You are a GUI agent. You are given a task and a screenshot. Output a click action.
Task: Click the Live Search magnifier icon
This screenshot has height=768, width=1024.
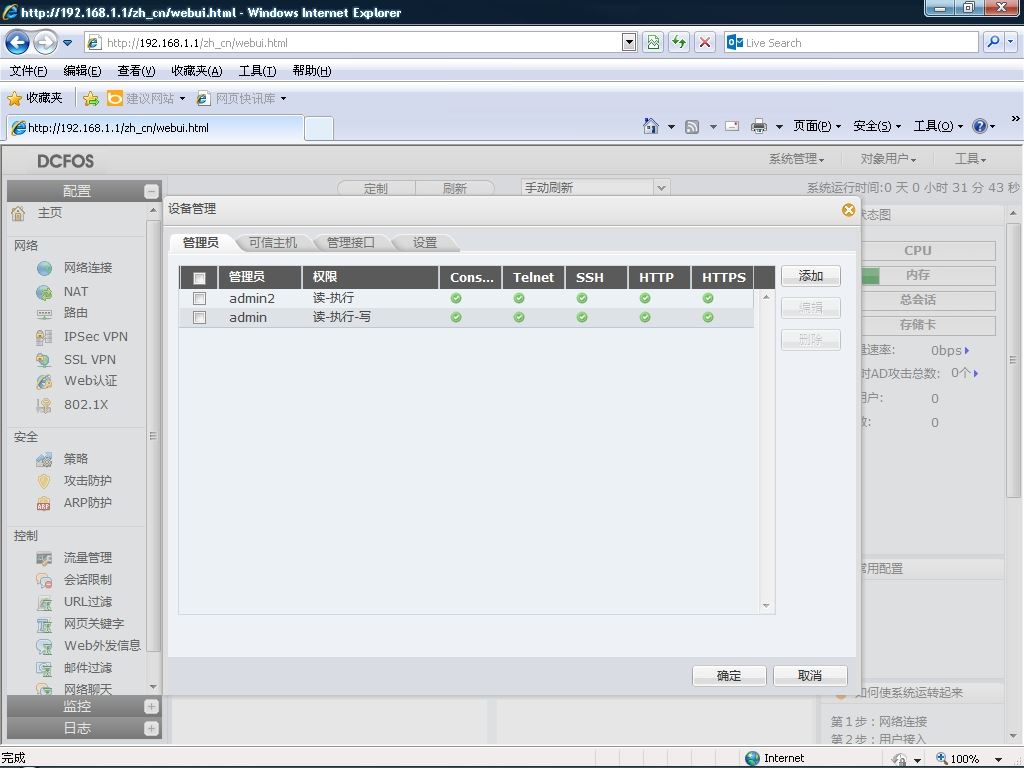click(993, 42)
